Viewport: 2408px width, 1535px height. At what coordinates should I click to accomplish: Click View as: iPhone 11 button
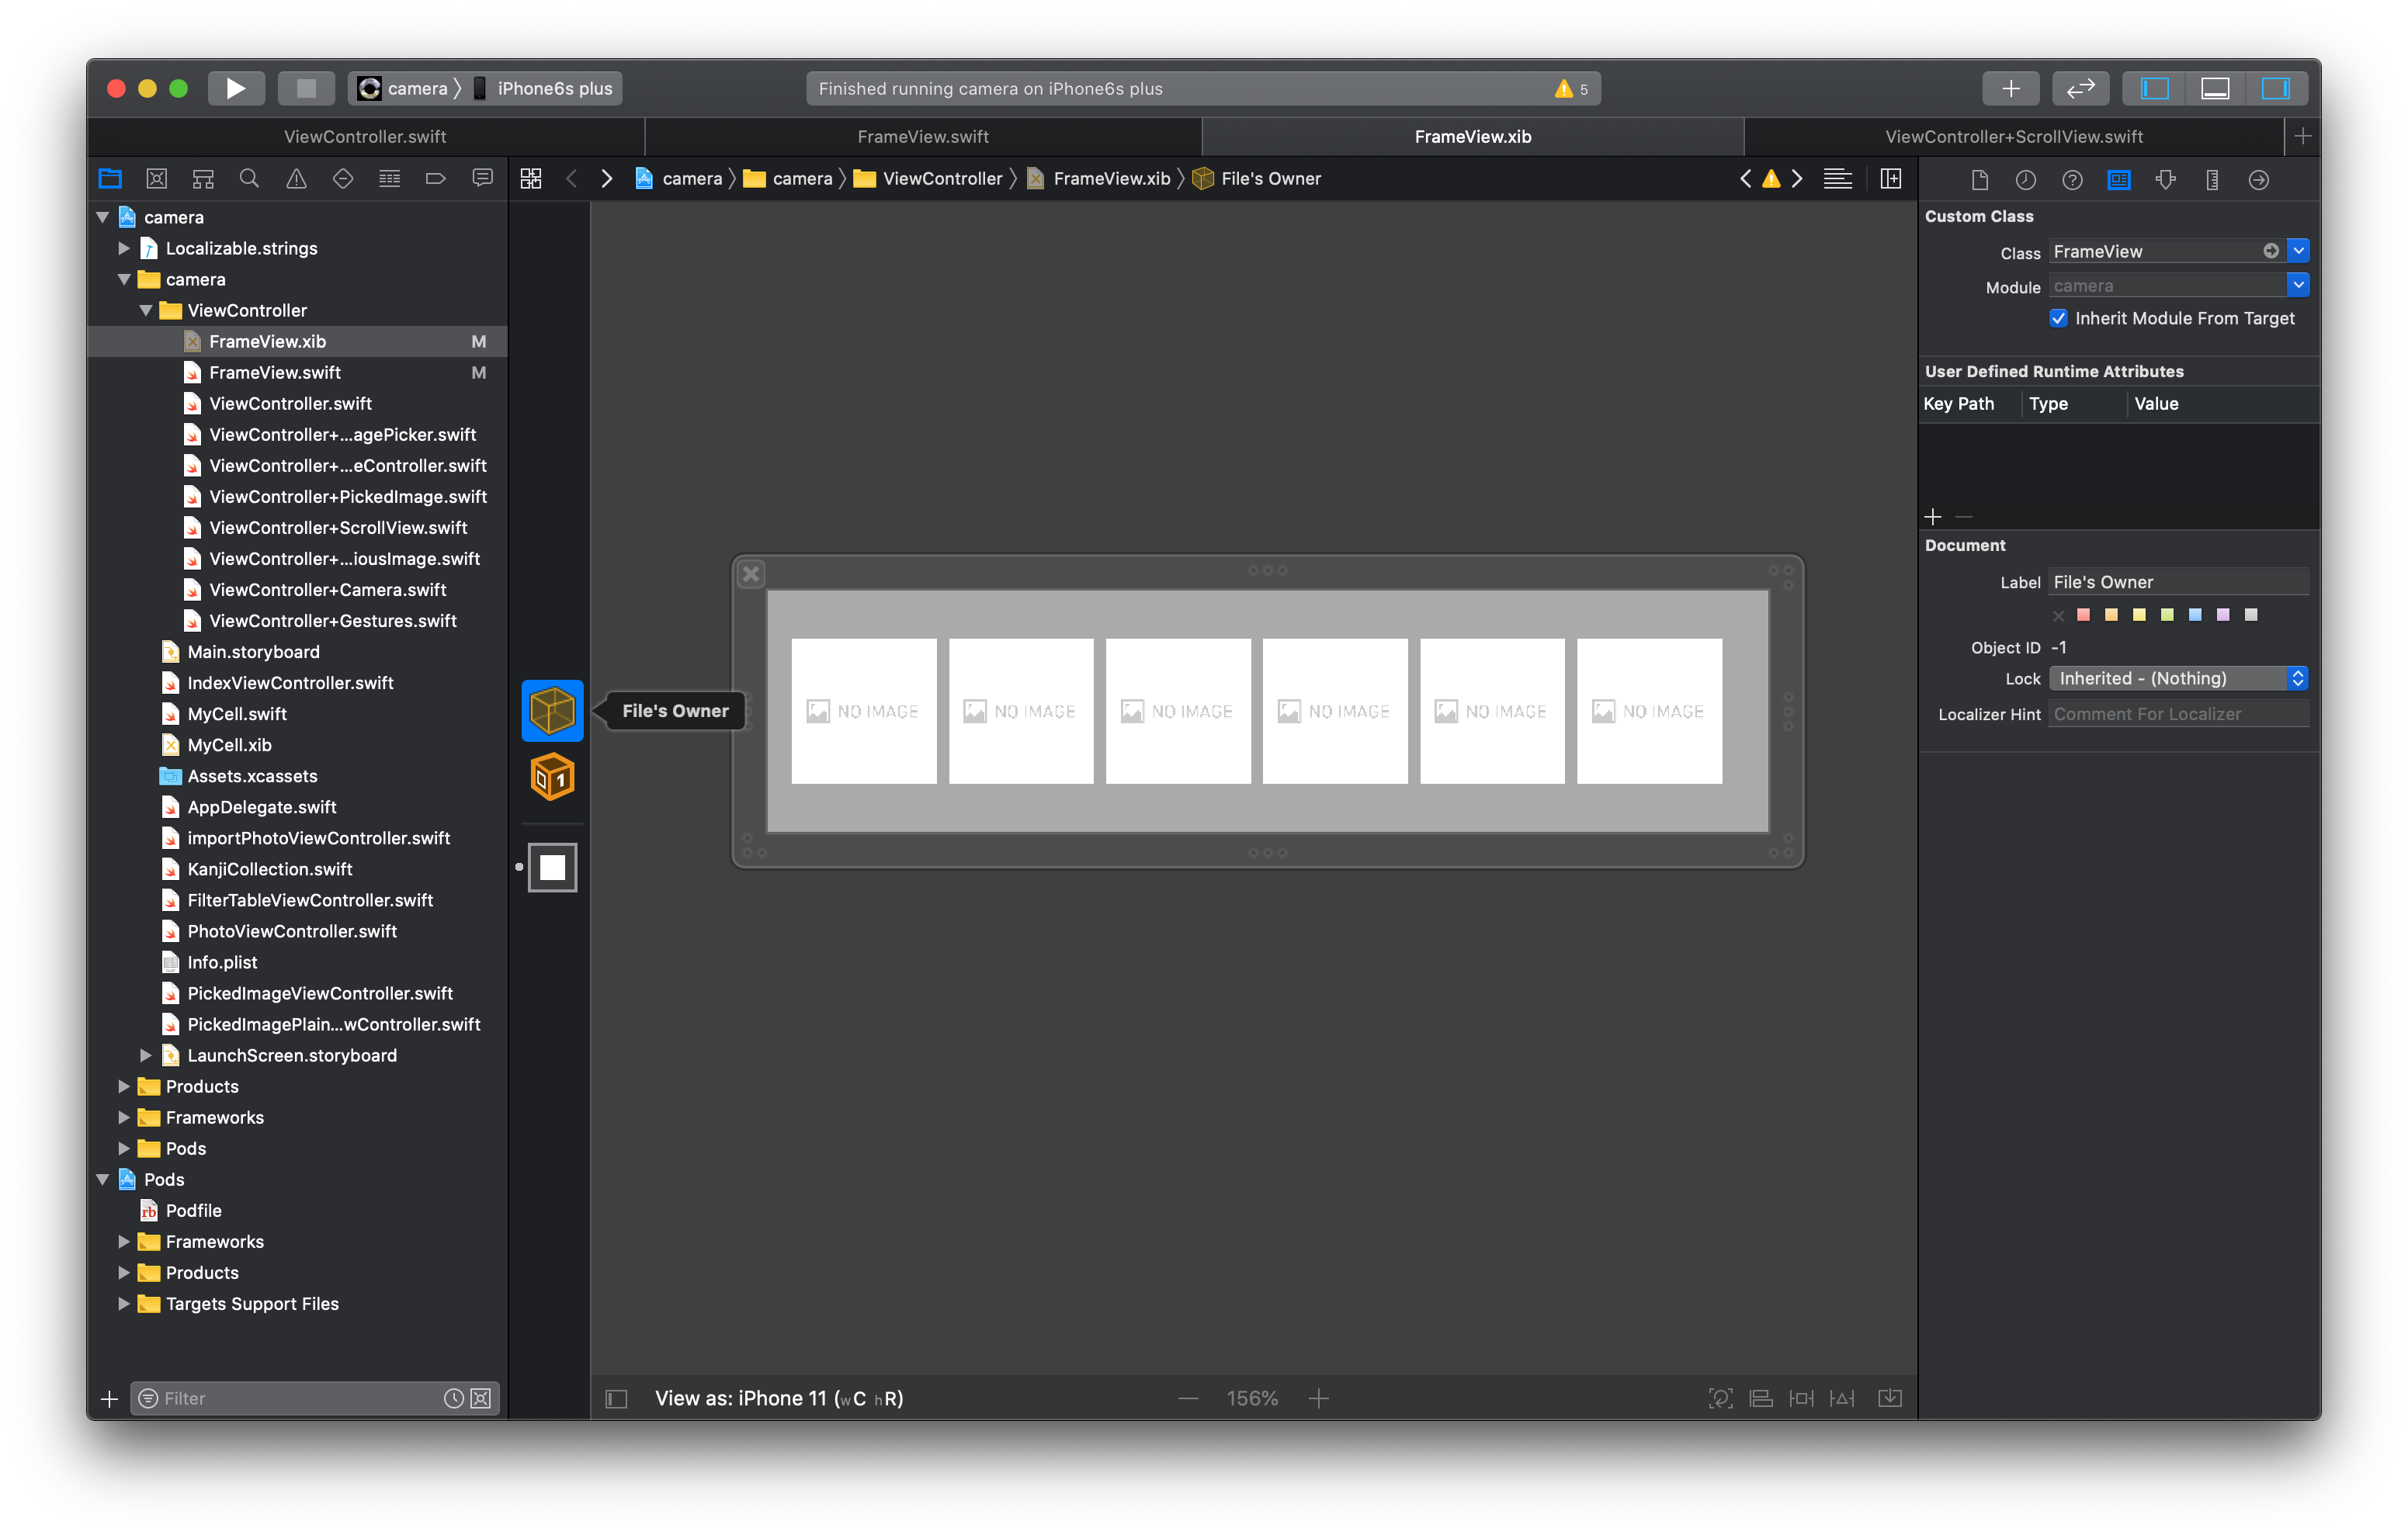tap(778, 1399)
